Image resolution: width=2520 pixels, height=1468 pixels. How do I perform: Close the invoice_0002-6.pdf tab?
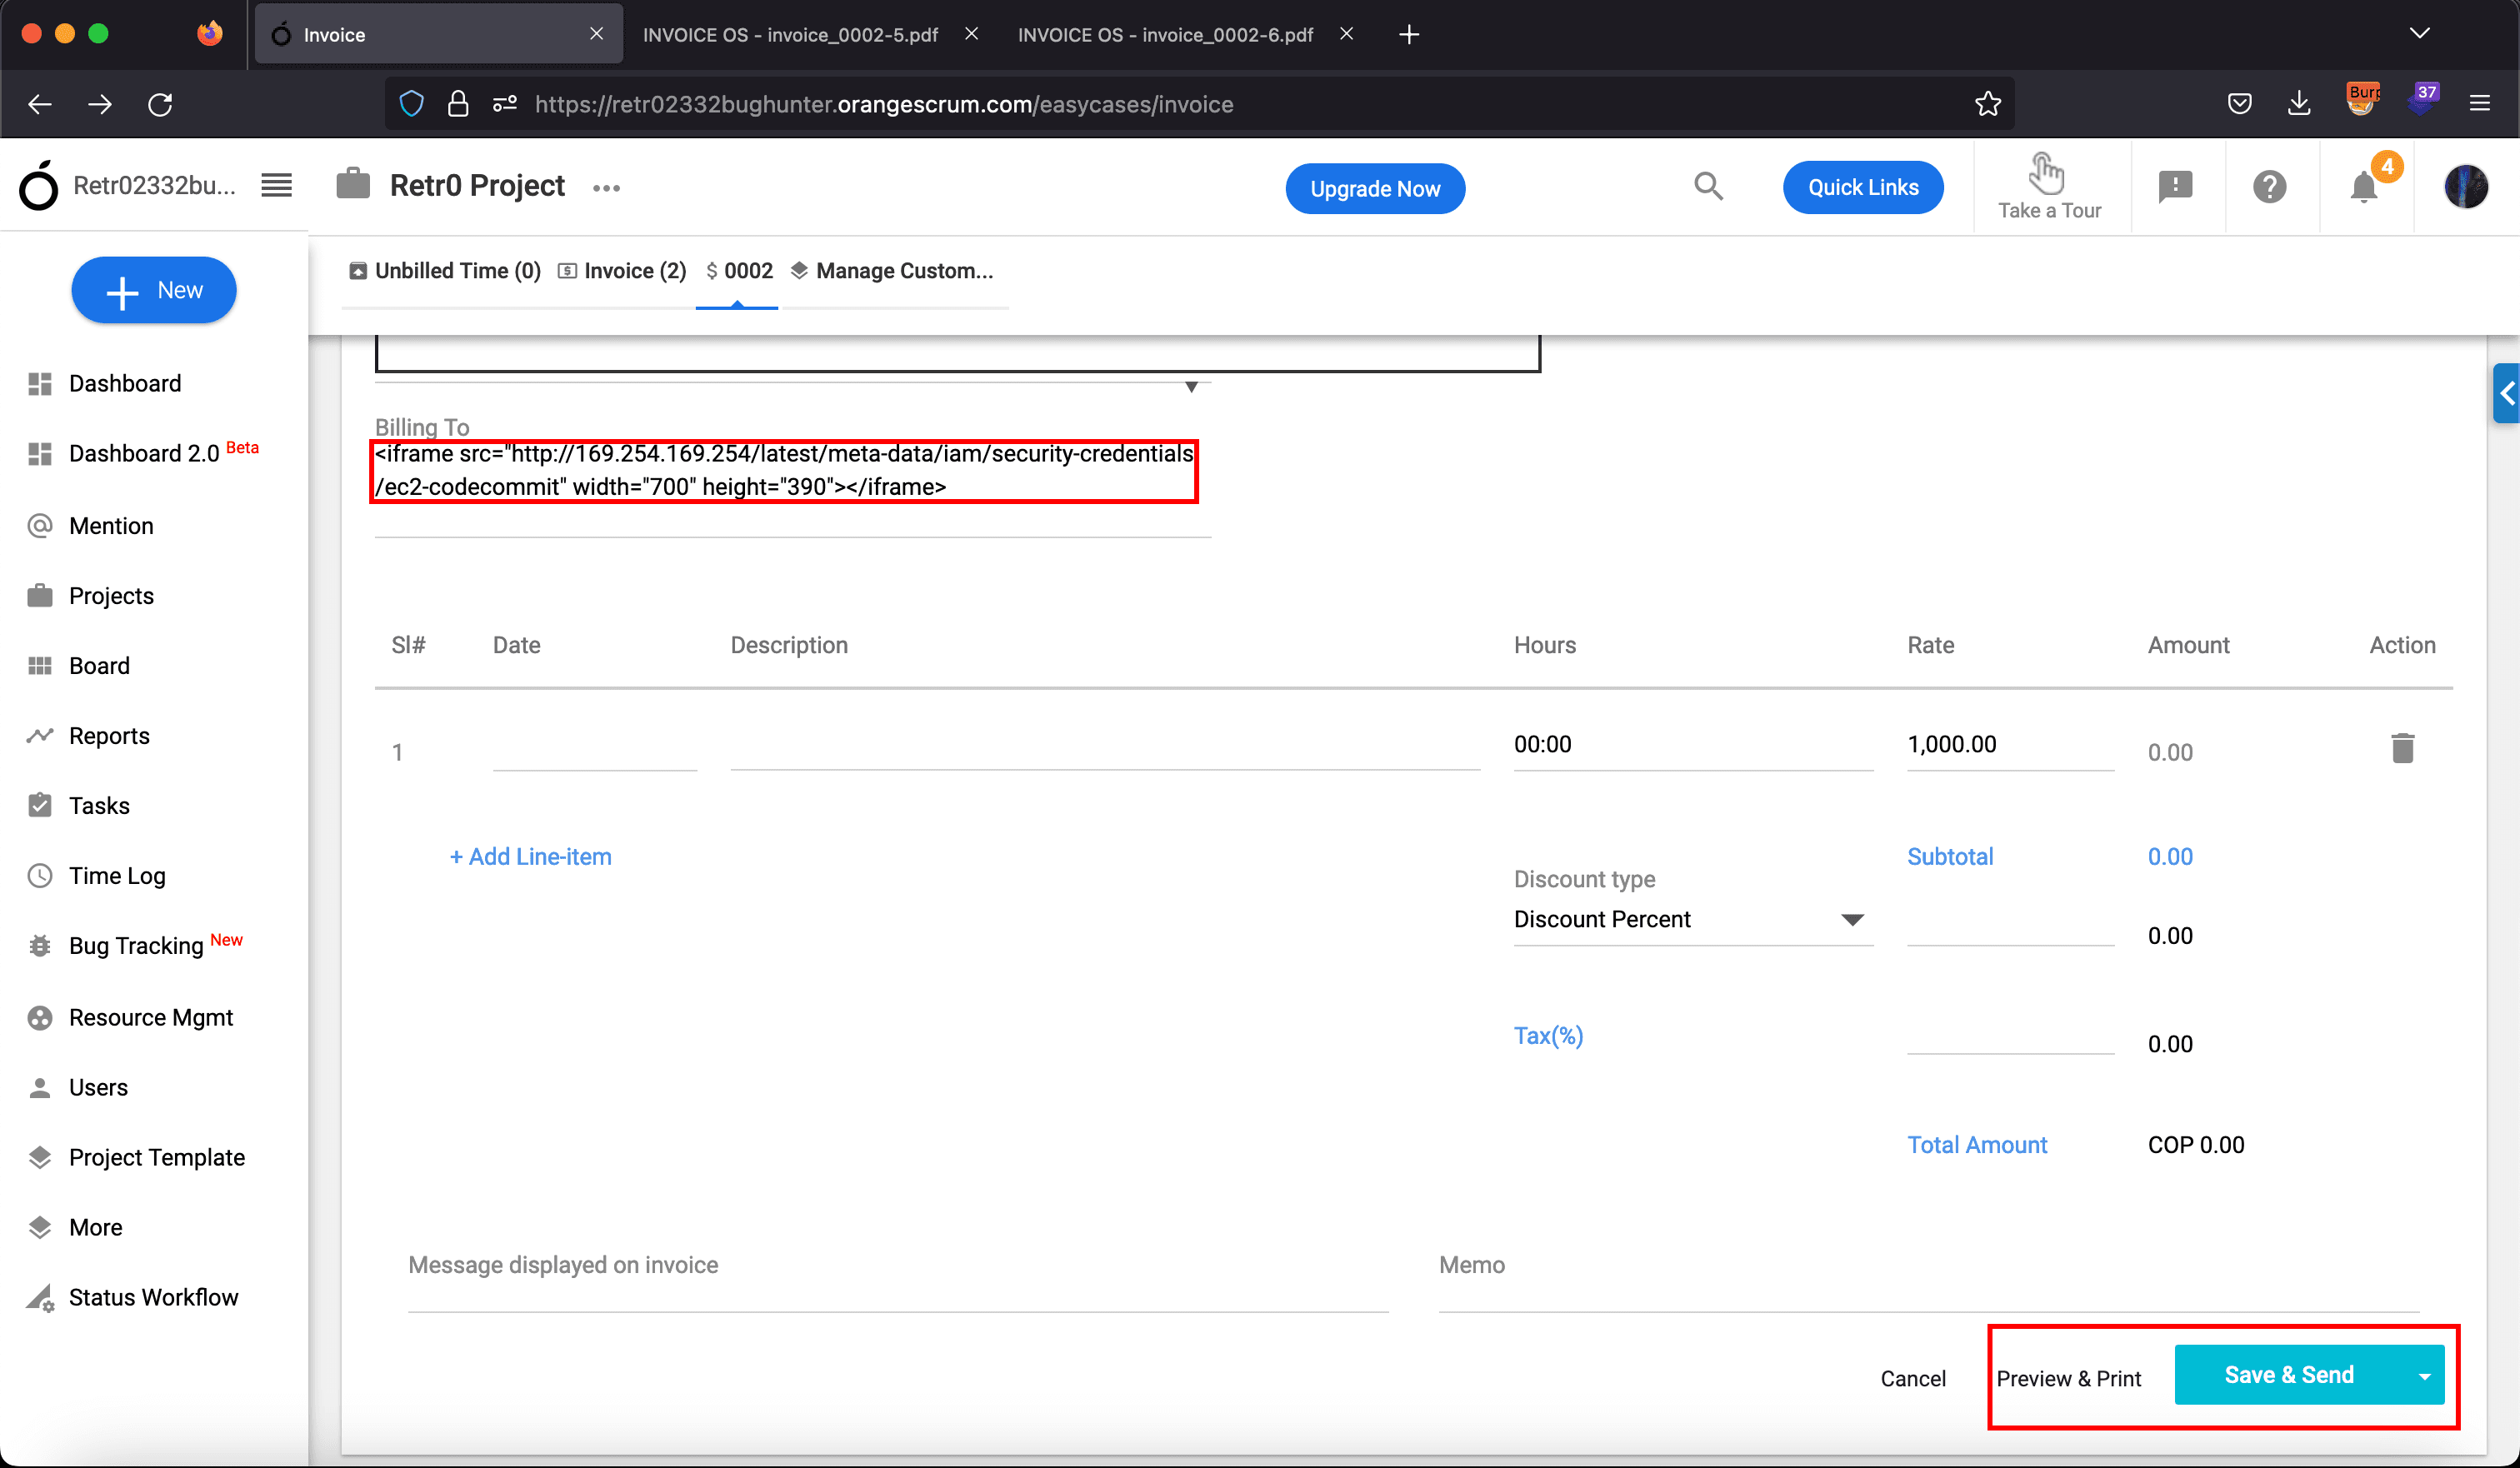point(1346,34)
